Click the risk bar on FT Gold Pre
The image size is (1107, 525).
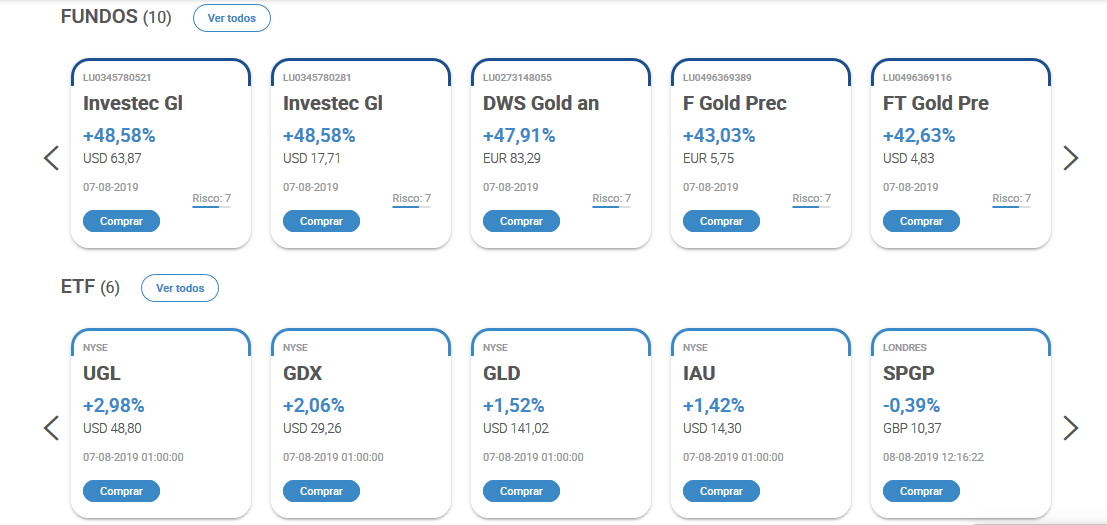click(1011, 207)
